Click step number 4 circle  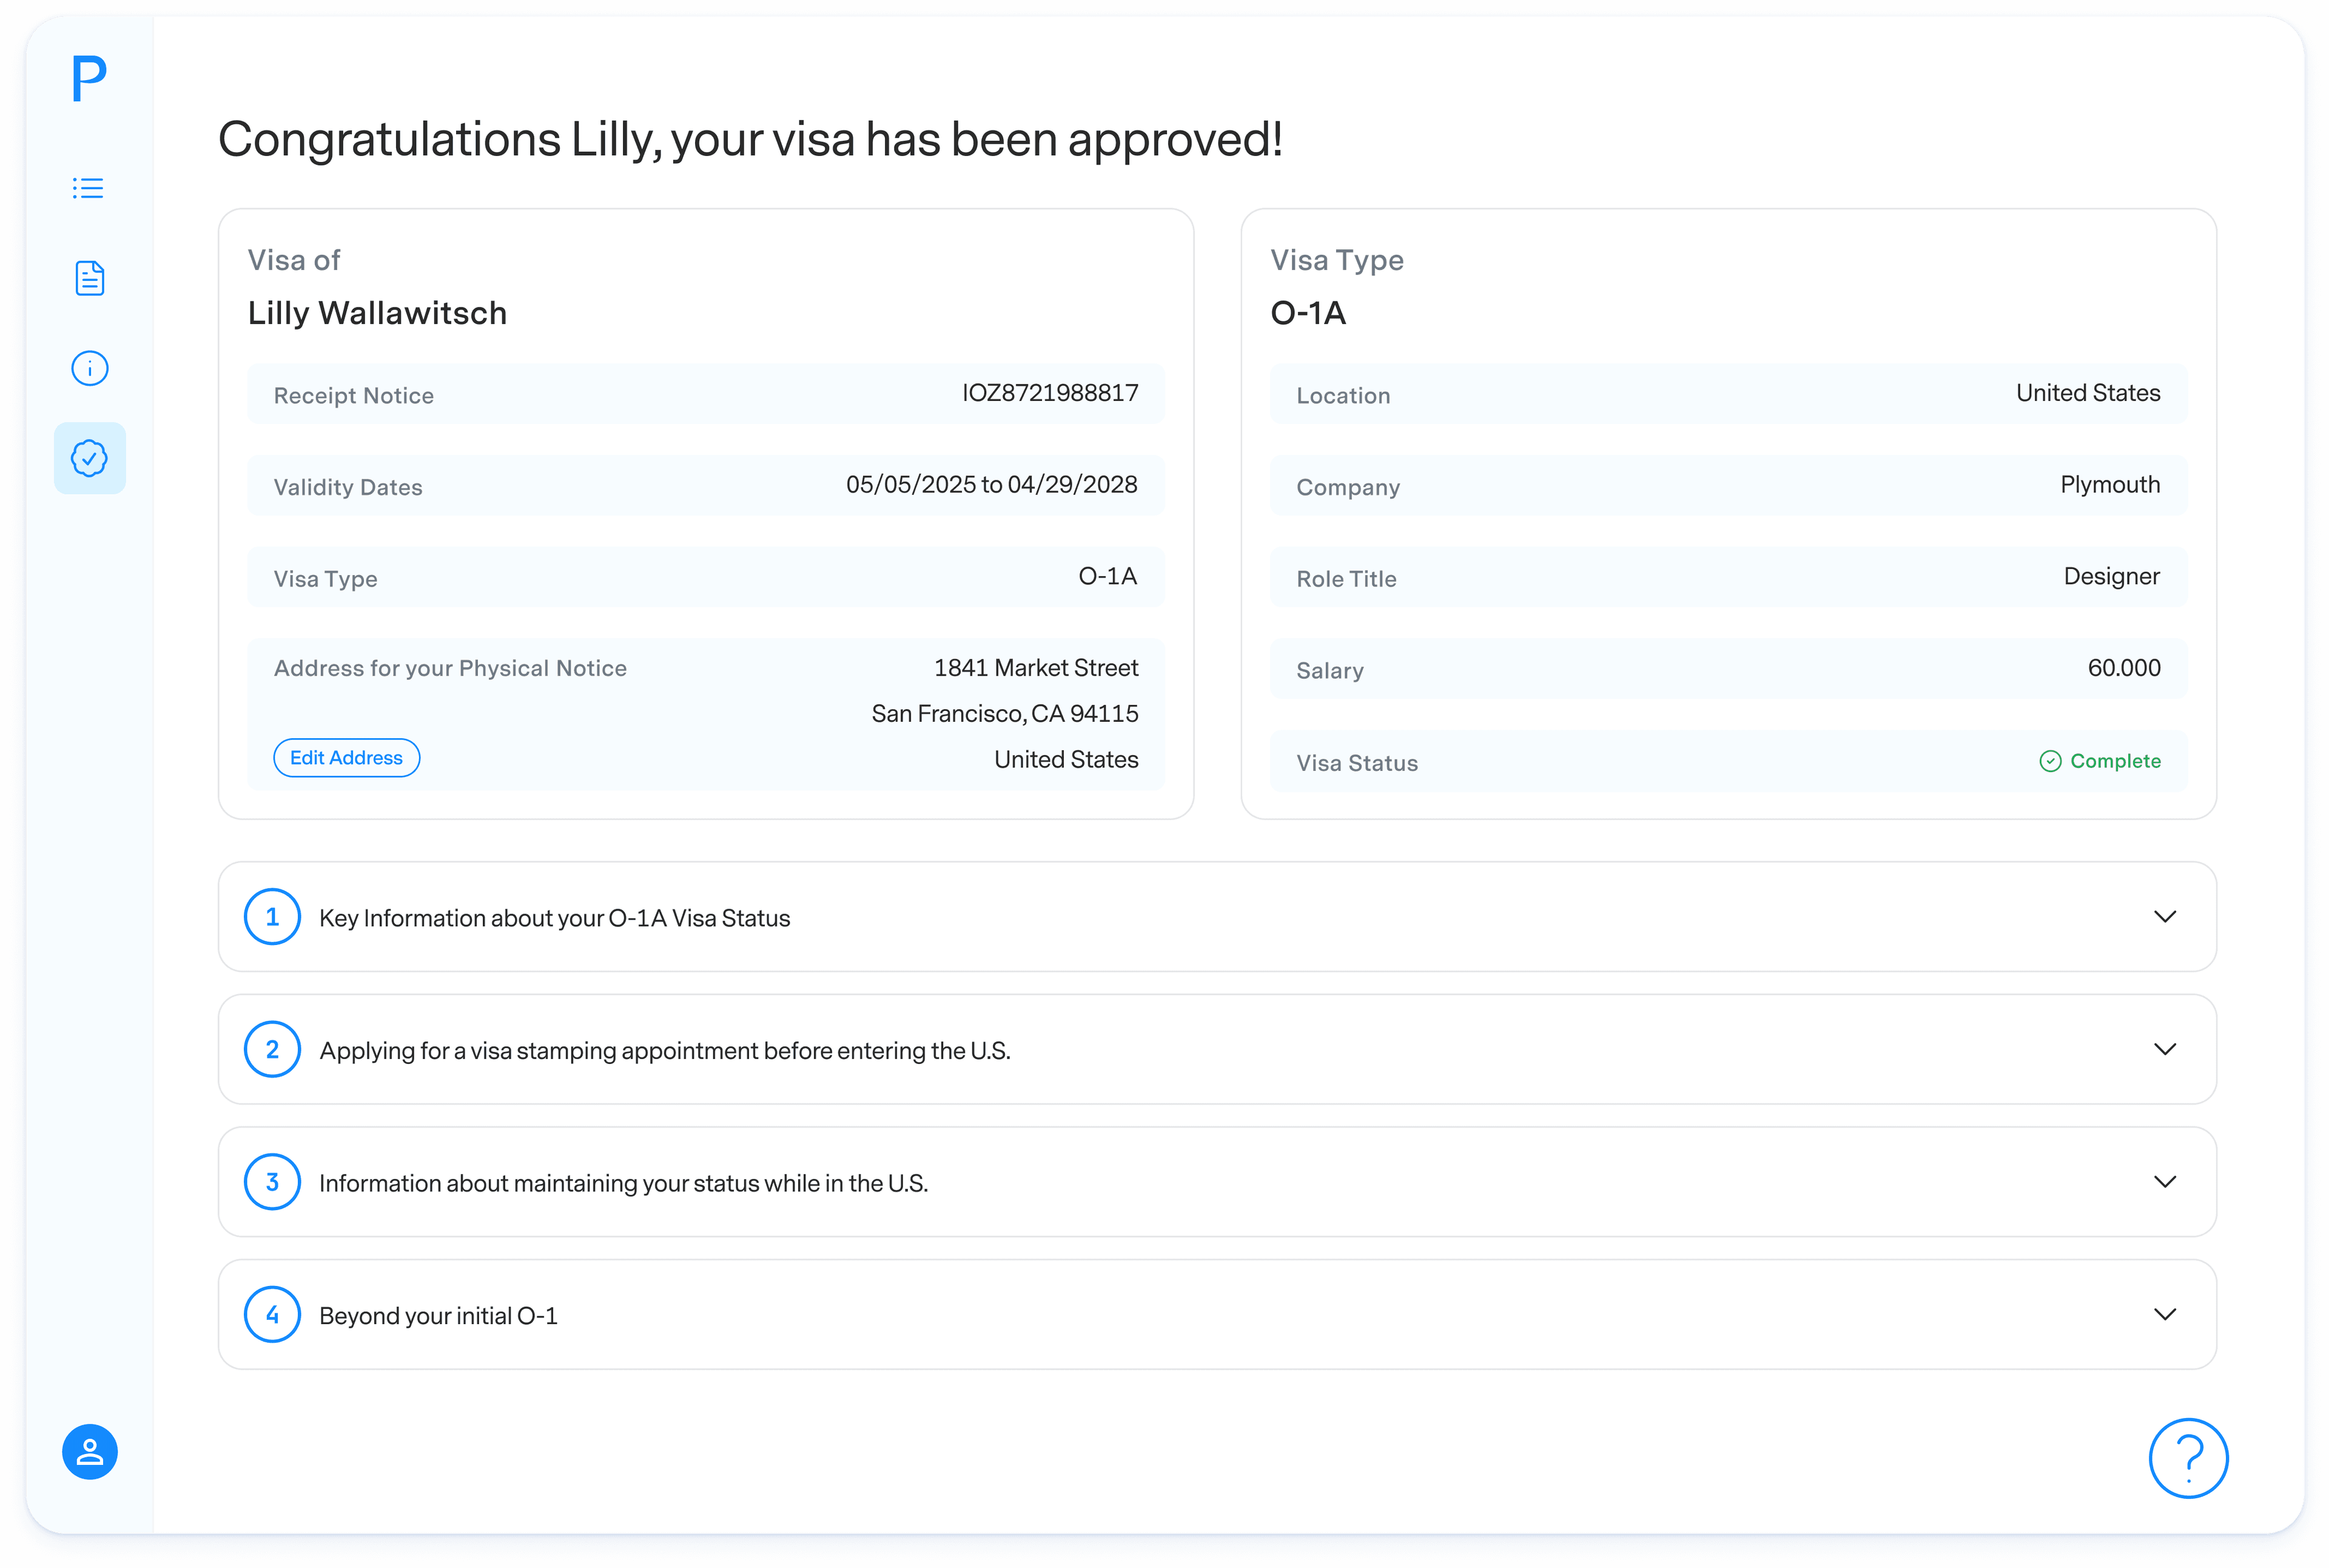tap(272, 1314)
